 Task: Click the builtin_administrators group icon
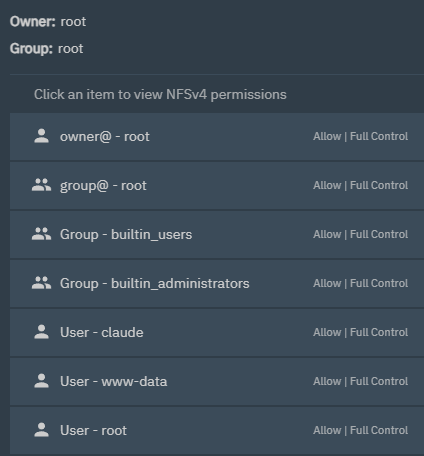41,283
